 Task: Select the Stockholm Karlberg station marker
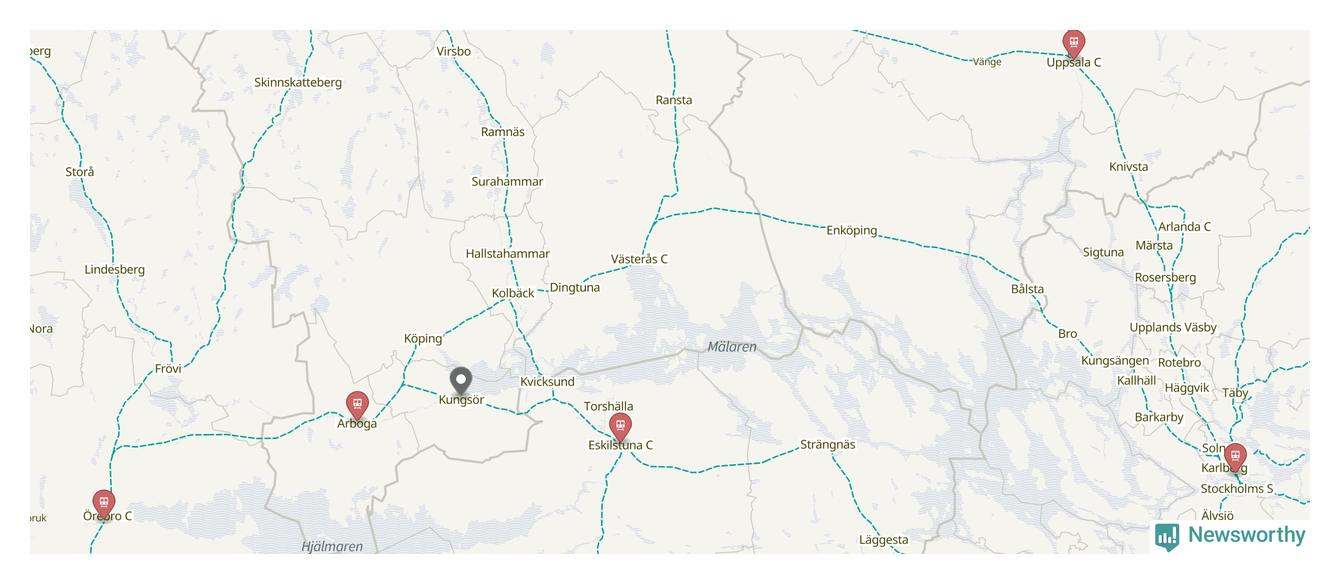click(x=1235, y=458)
